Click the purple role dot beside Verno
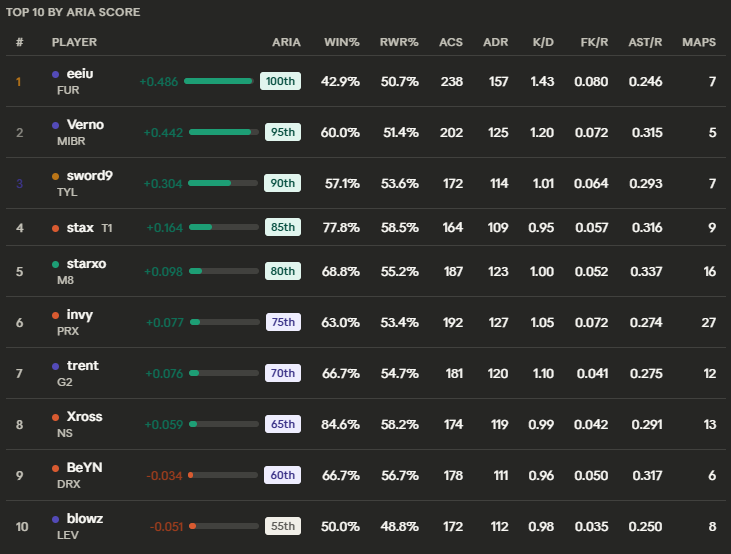 click(55, 125)
